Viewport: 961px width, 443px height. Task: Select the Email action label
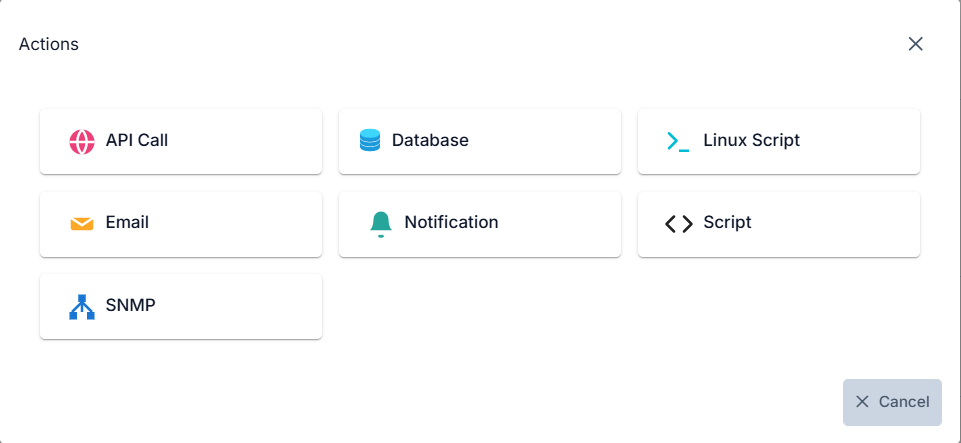(x=127, y=222)
